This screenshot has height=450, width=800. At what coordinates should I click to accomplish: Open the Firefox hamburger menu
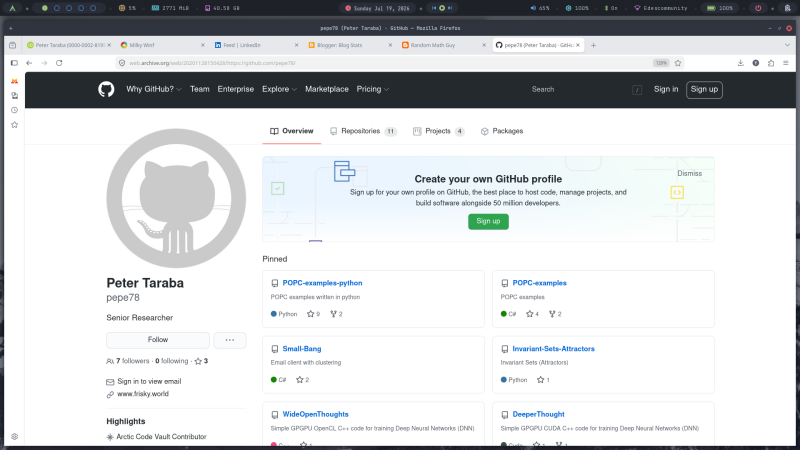[x=786, y=63]
